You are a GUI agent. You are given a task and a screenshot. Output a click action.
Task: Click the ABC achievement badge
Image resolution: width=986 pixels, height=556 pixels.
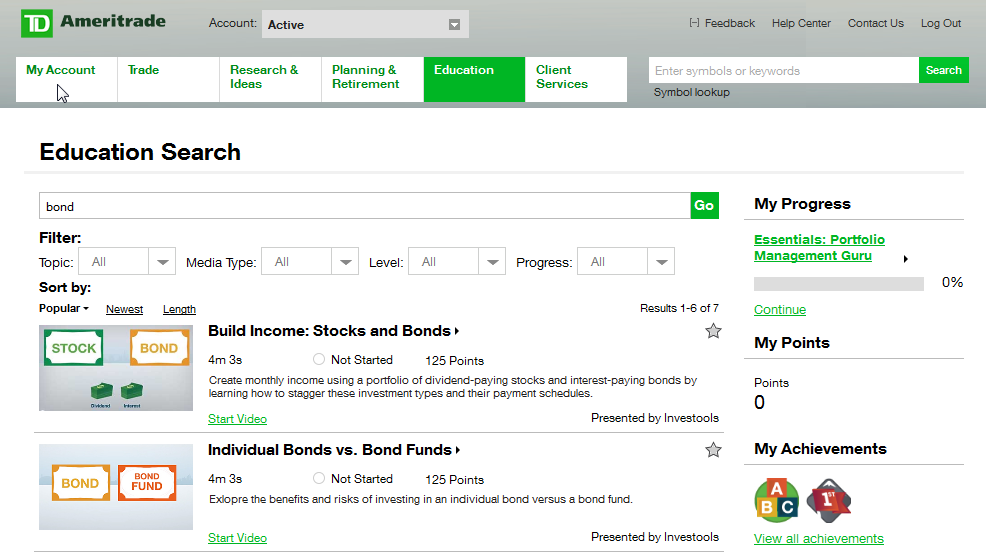tap(776, 500)
